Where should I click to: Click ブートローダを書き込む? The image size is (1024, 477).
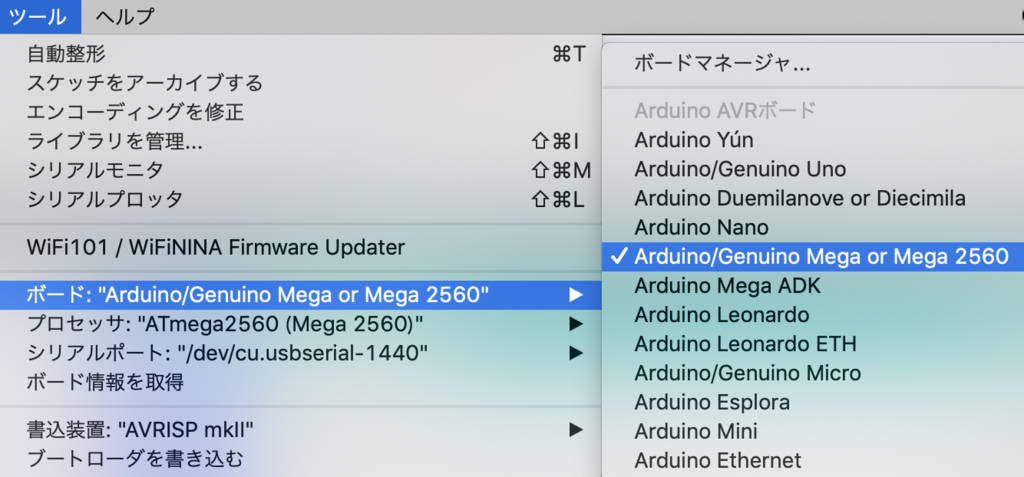click(135, 459)
